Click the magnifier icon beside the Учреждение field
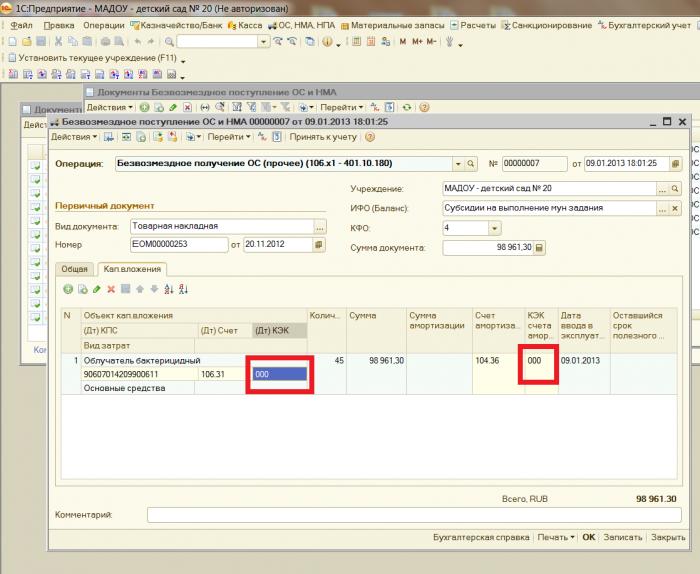 click(x=675, y=189)
